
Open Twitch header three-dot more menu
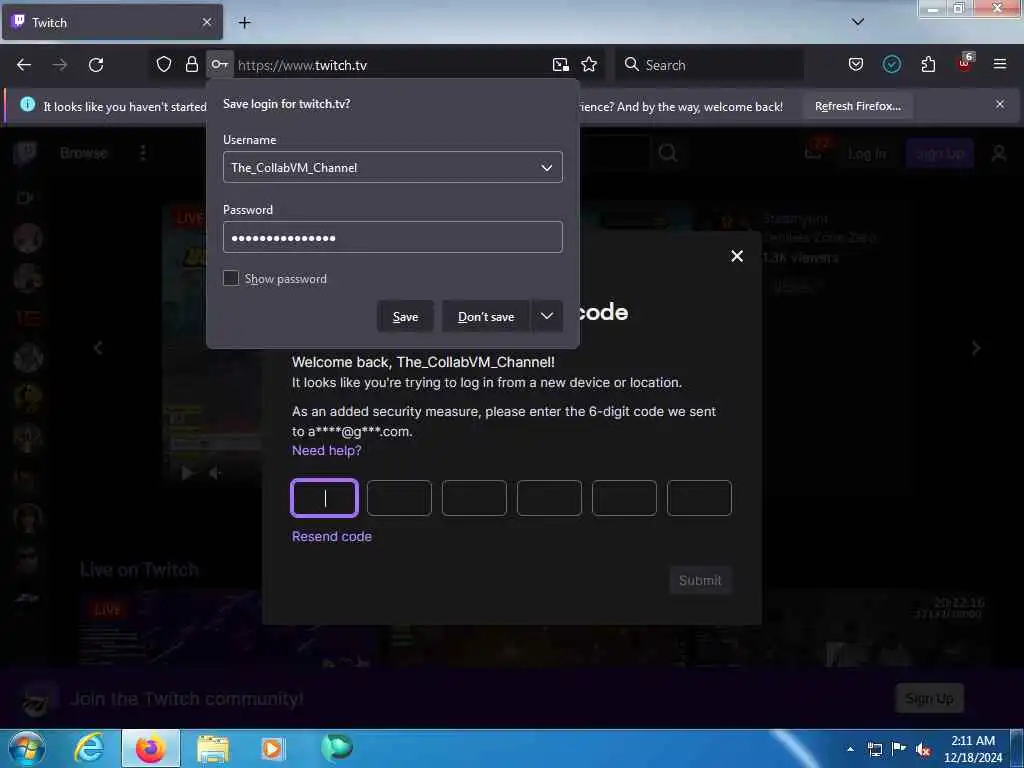pyautogui.click(x=142, y=153)
